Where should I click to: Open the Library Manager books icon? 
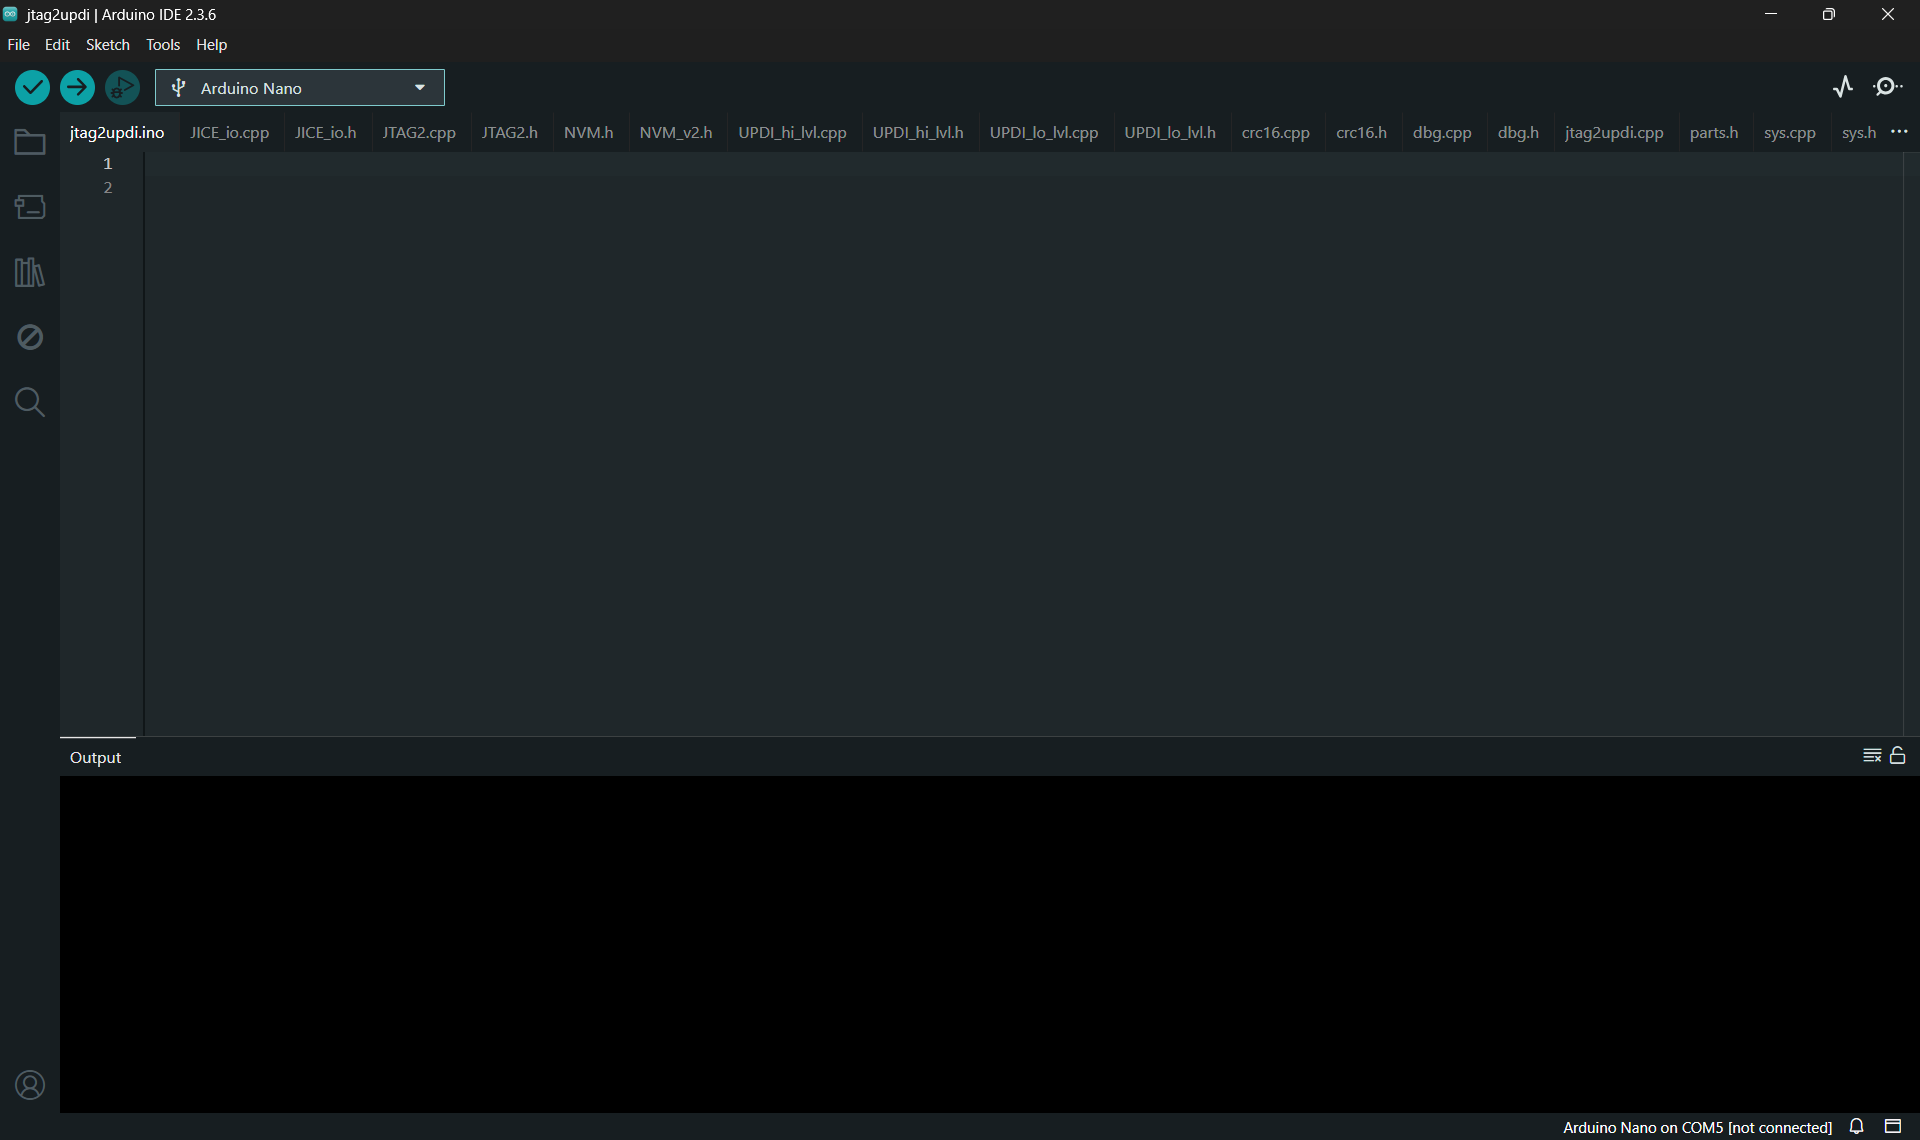click(x=30, y=272)
